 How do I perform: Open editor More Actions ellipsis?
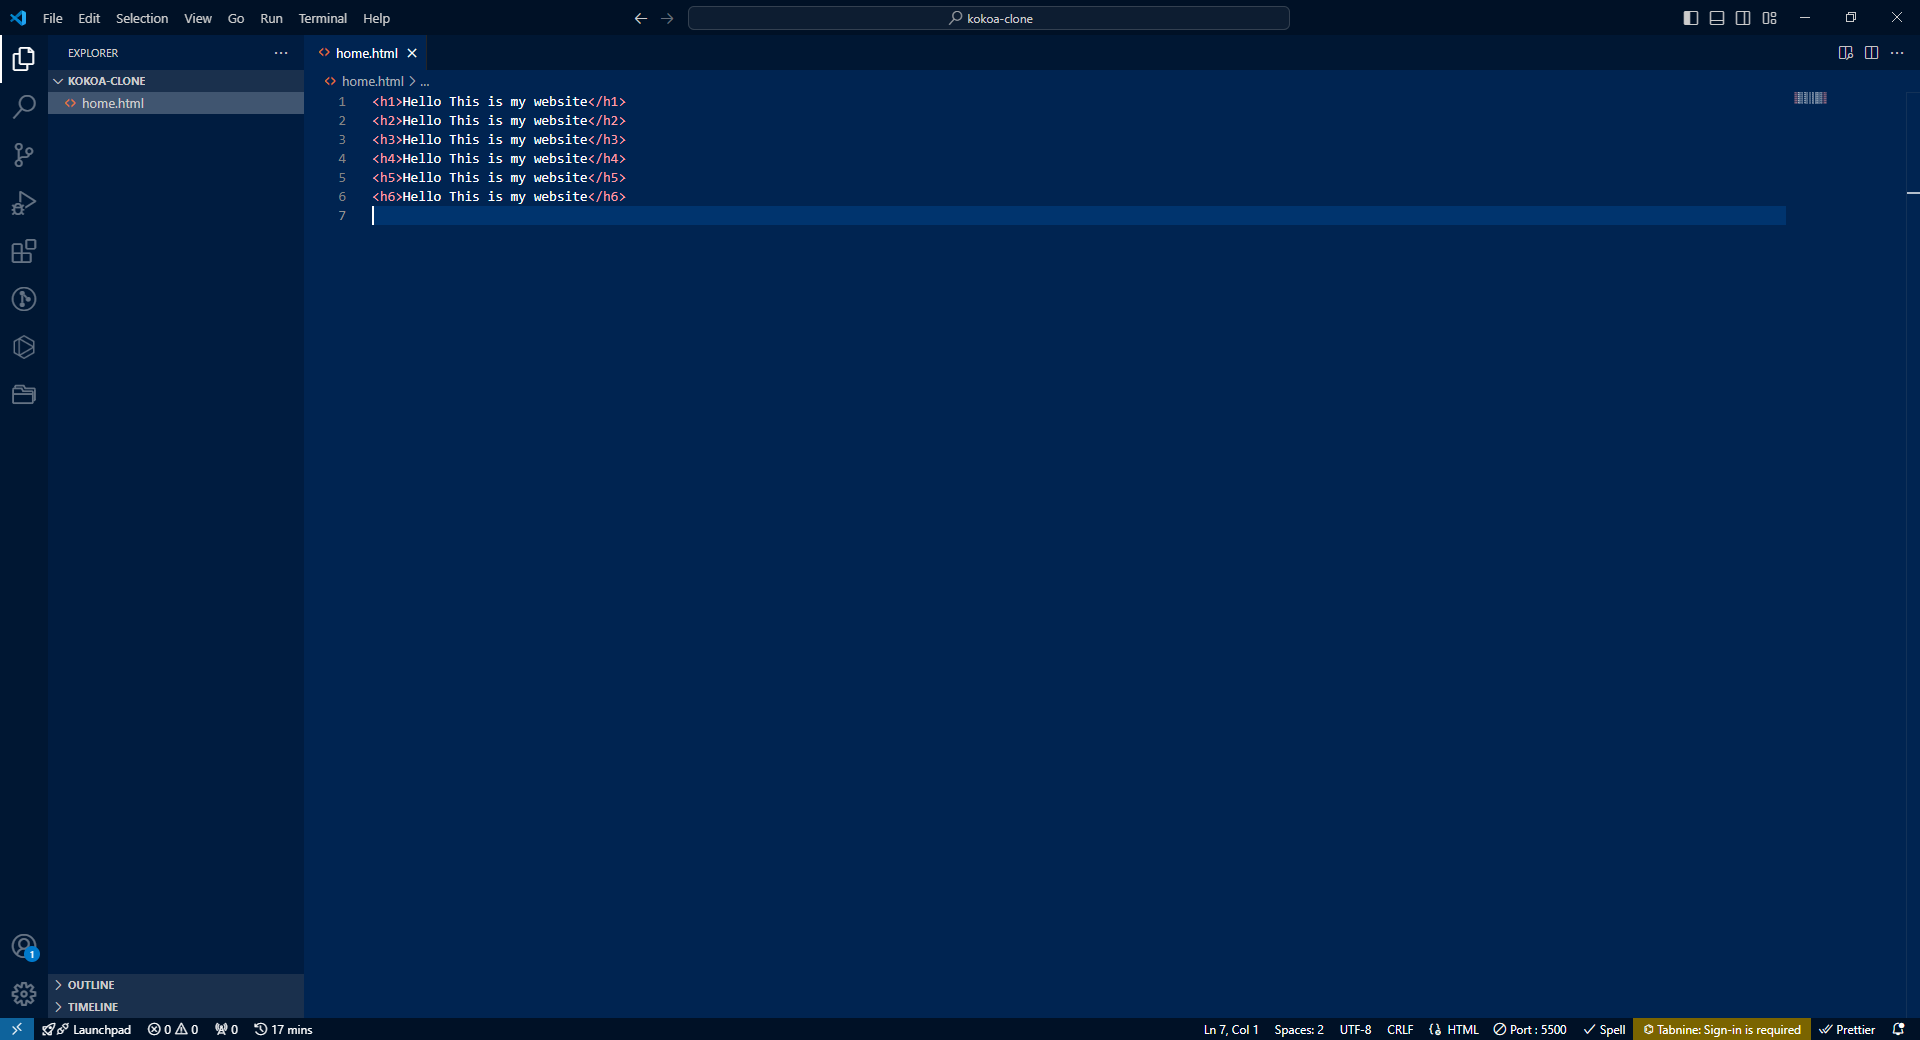point(1897,53)
